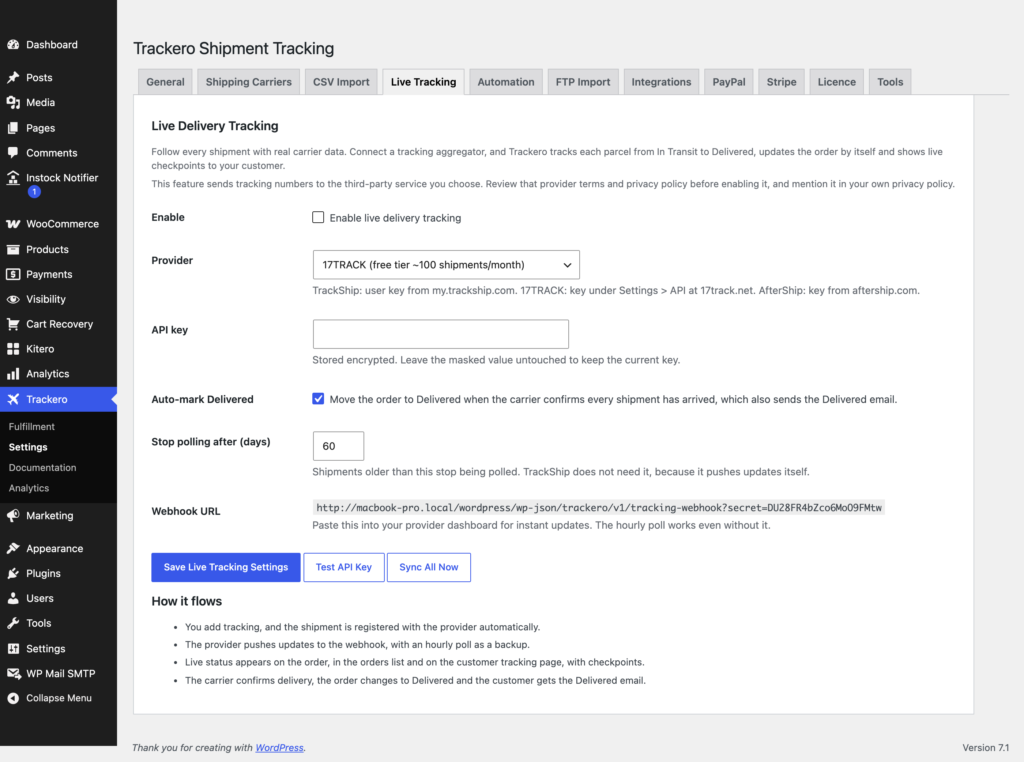Click the Cart Recovery cart icon
The height and width of the screenshot is (762, 1024).
(13, 324)
